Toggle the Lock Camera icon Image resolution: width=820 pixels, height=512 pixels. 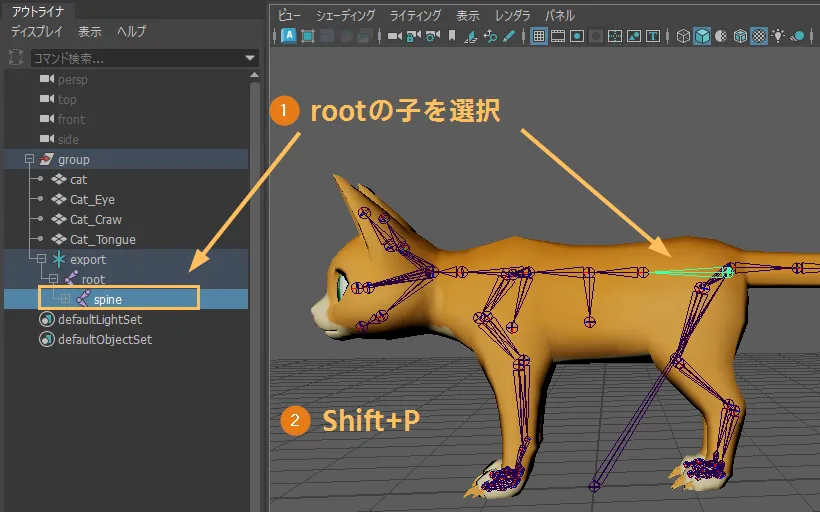point(414,36)
